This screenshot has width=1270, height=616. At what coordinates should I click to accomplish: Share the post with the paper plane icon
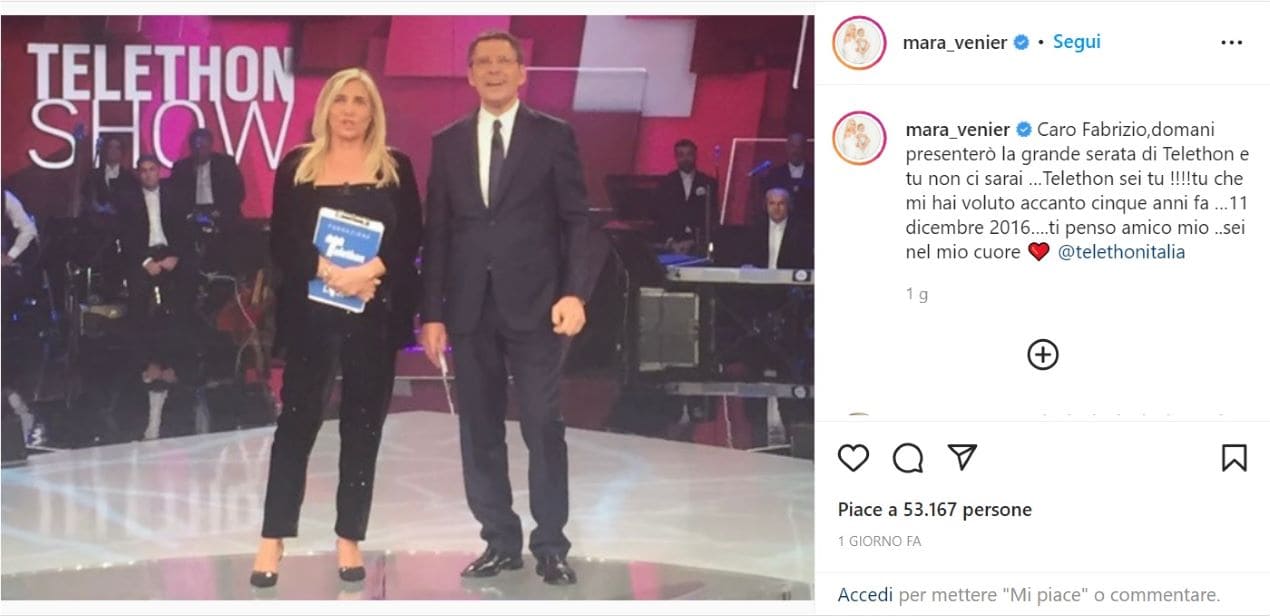point(962,458)
